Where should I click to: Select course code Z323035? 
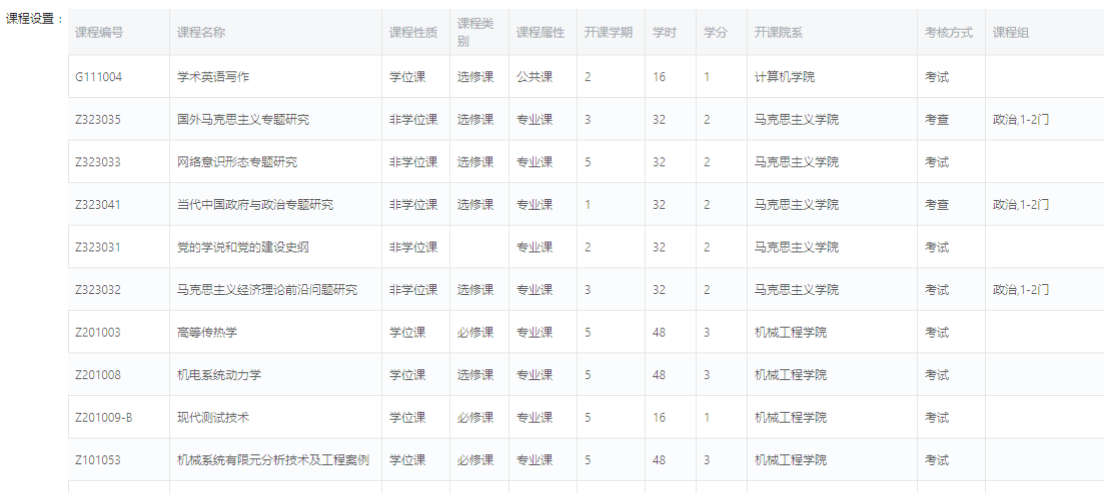[x=98, y=119]
